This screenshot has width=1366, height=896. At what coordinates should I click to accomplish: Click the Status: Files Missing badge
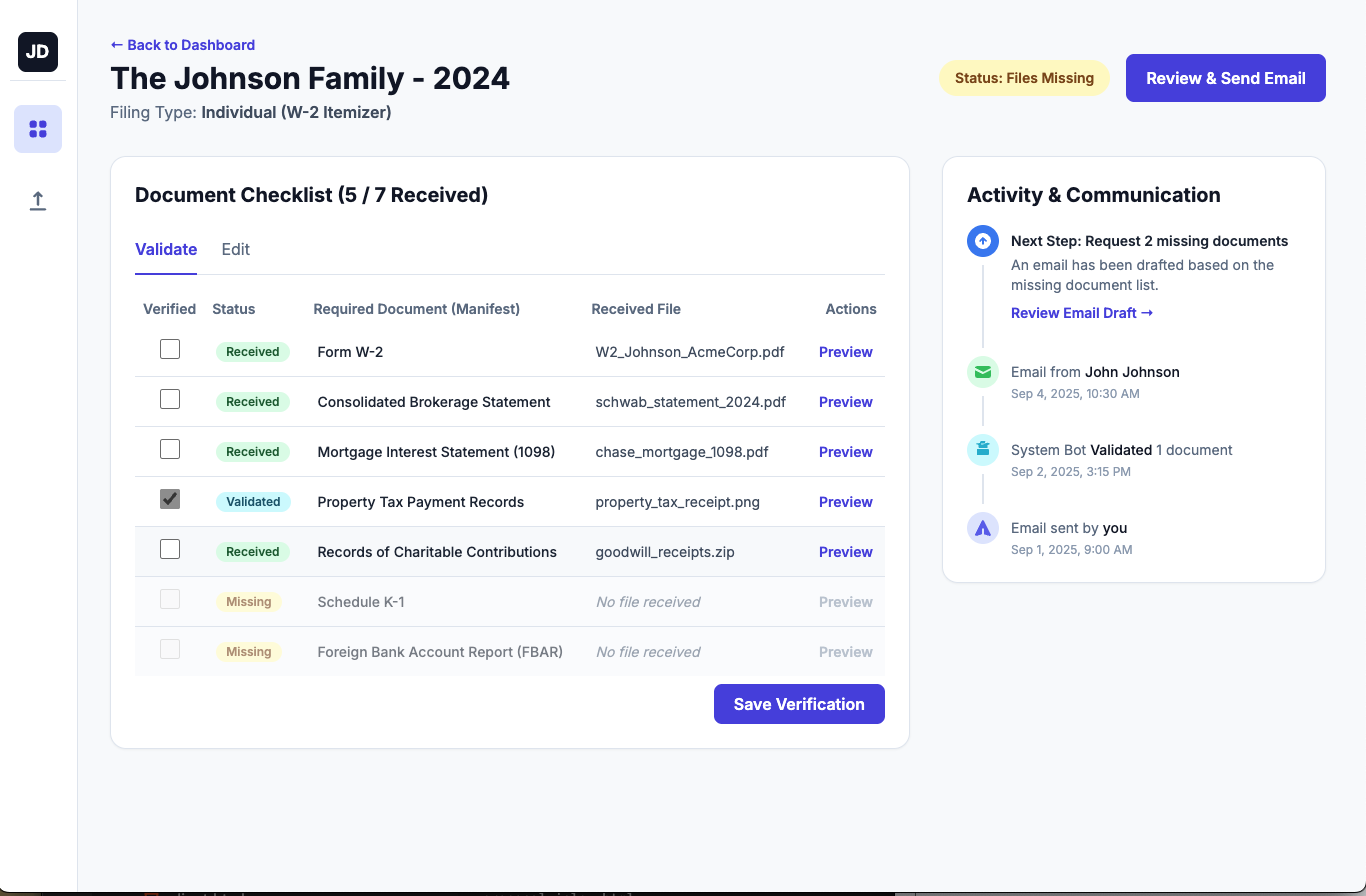tap(1024, 77)
